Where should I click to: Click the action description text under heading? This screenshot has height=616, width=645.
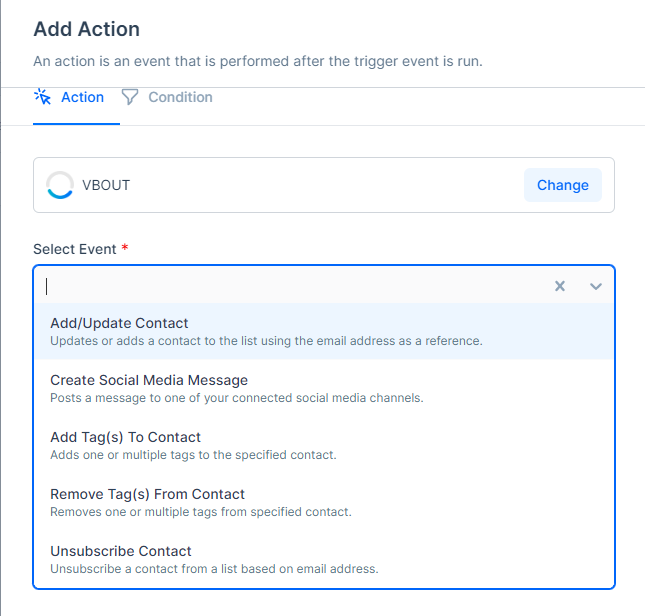[x=258, y=61]
